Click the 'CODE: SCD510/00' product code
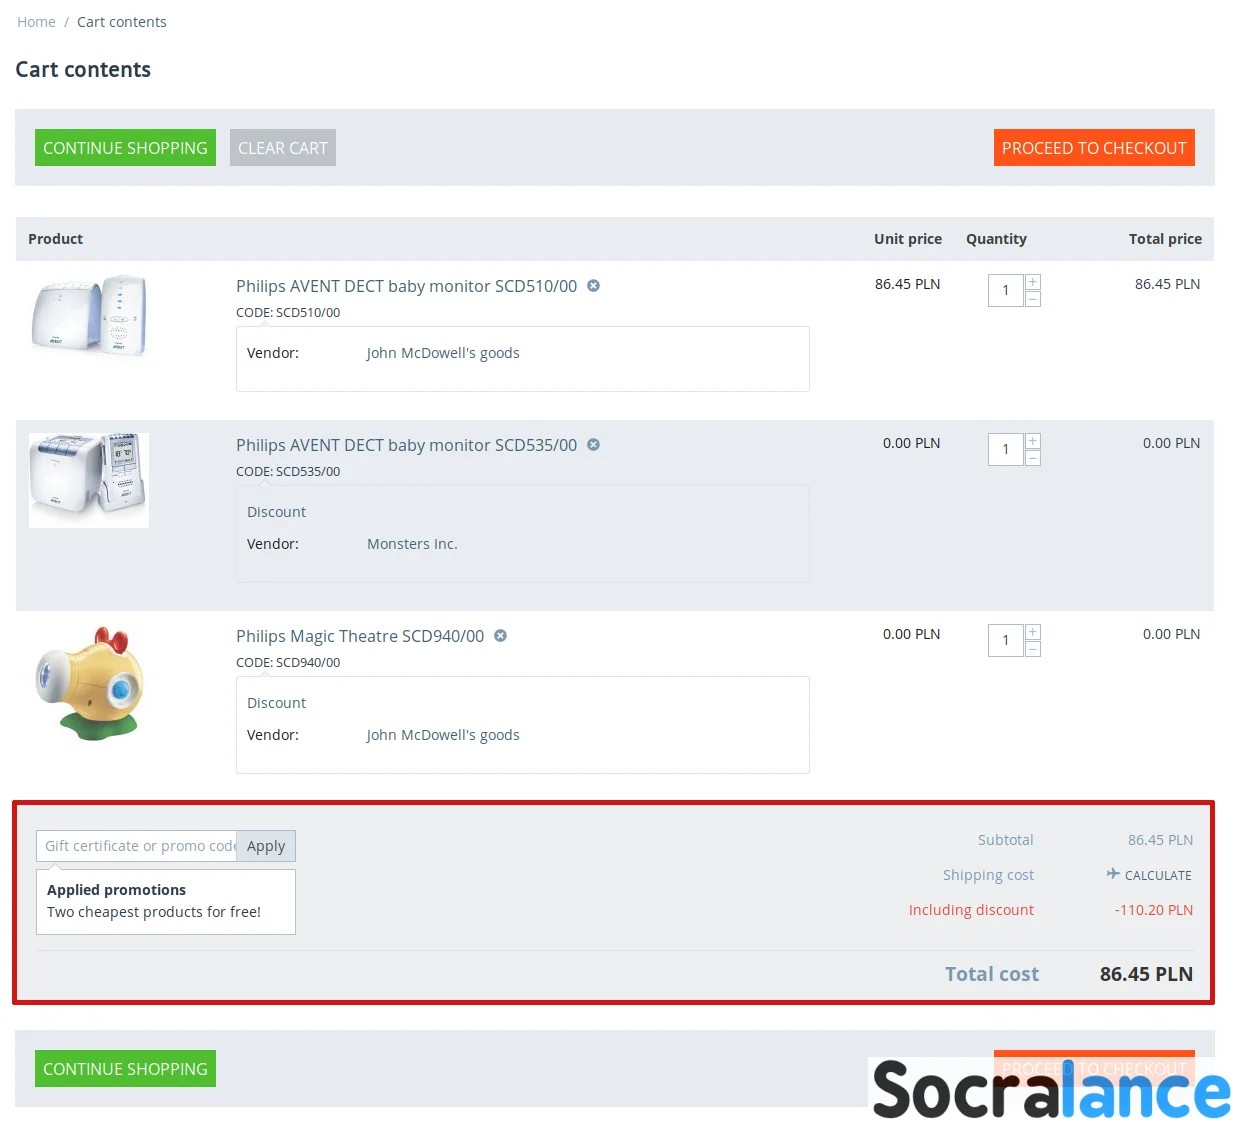 (x=288, y=312)
